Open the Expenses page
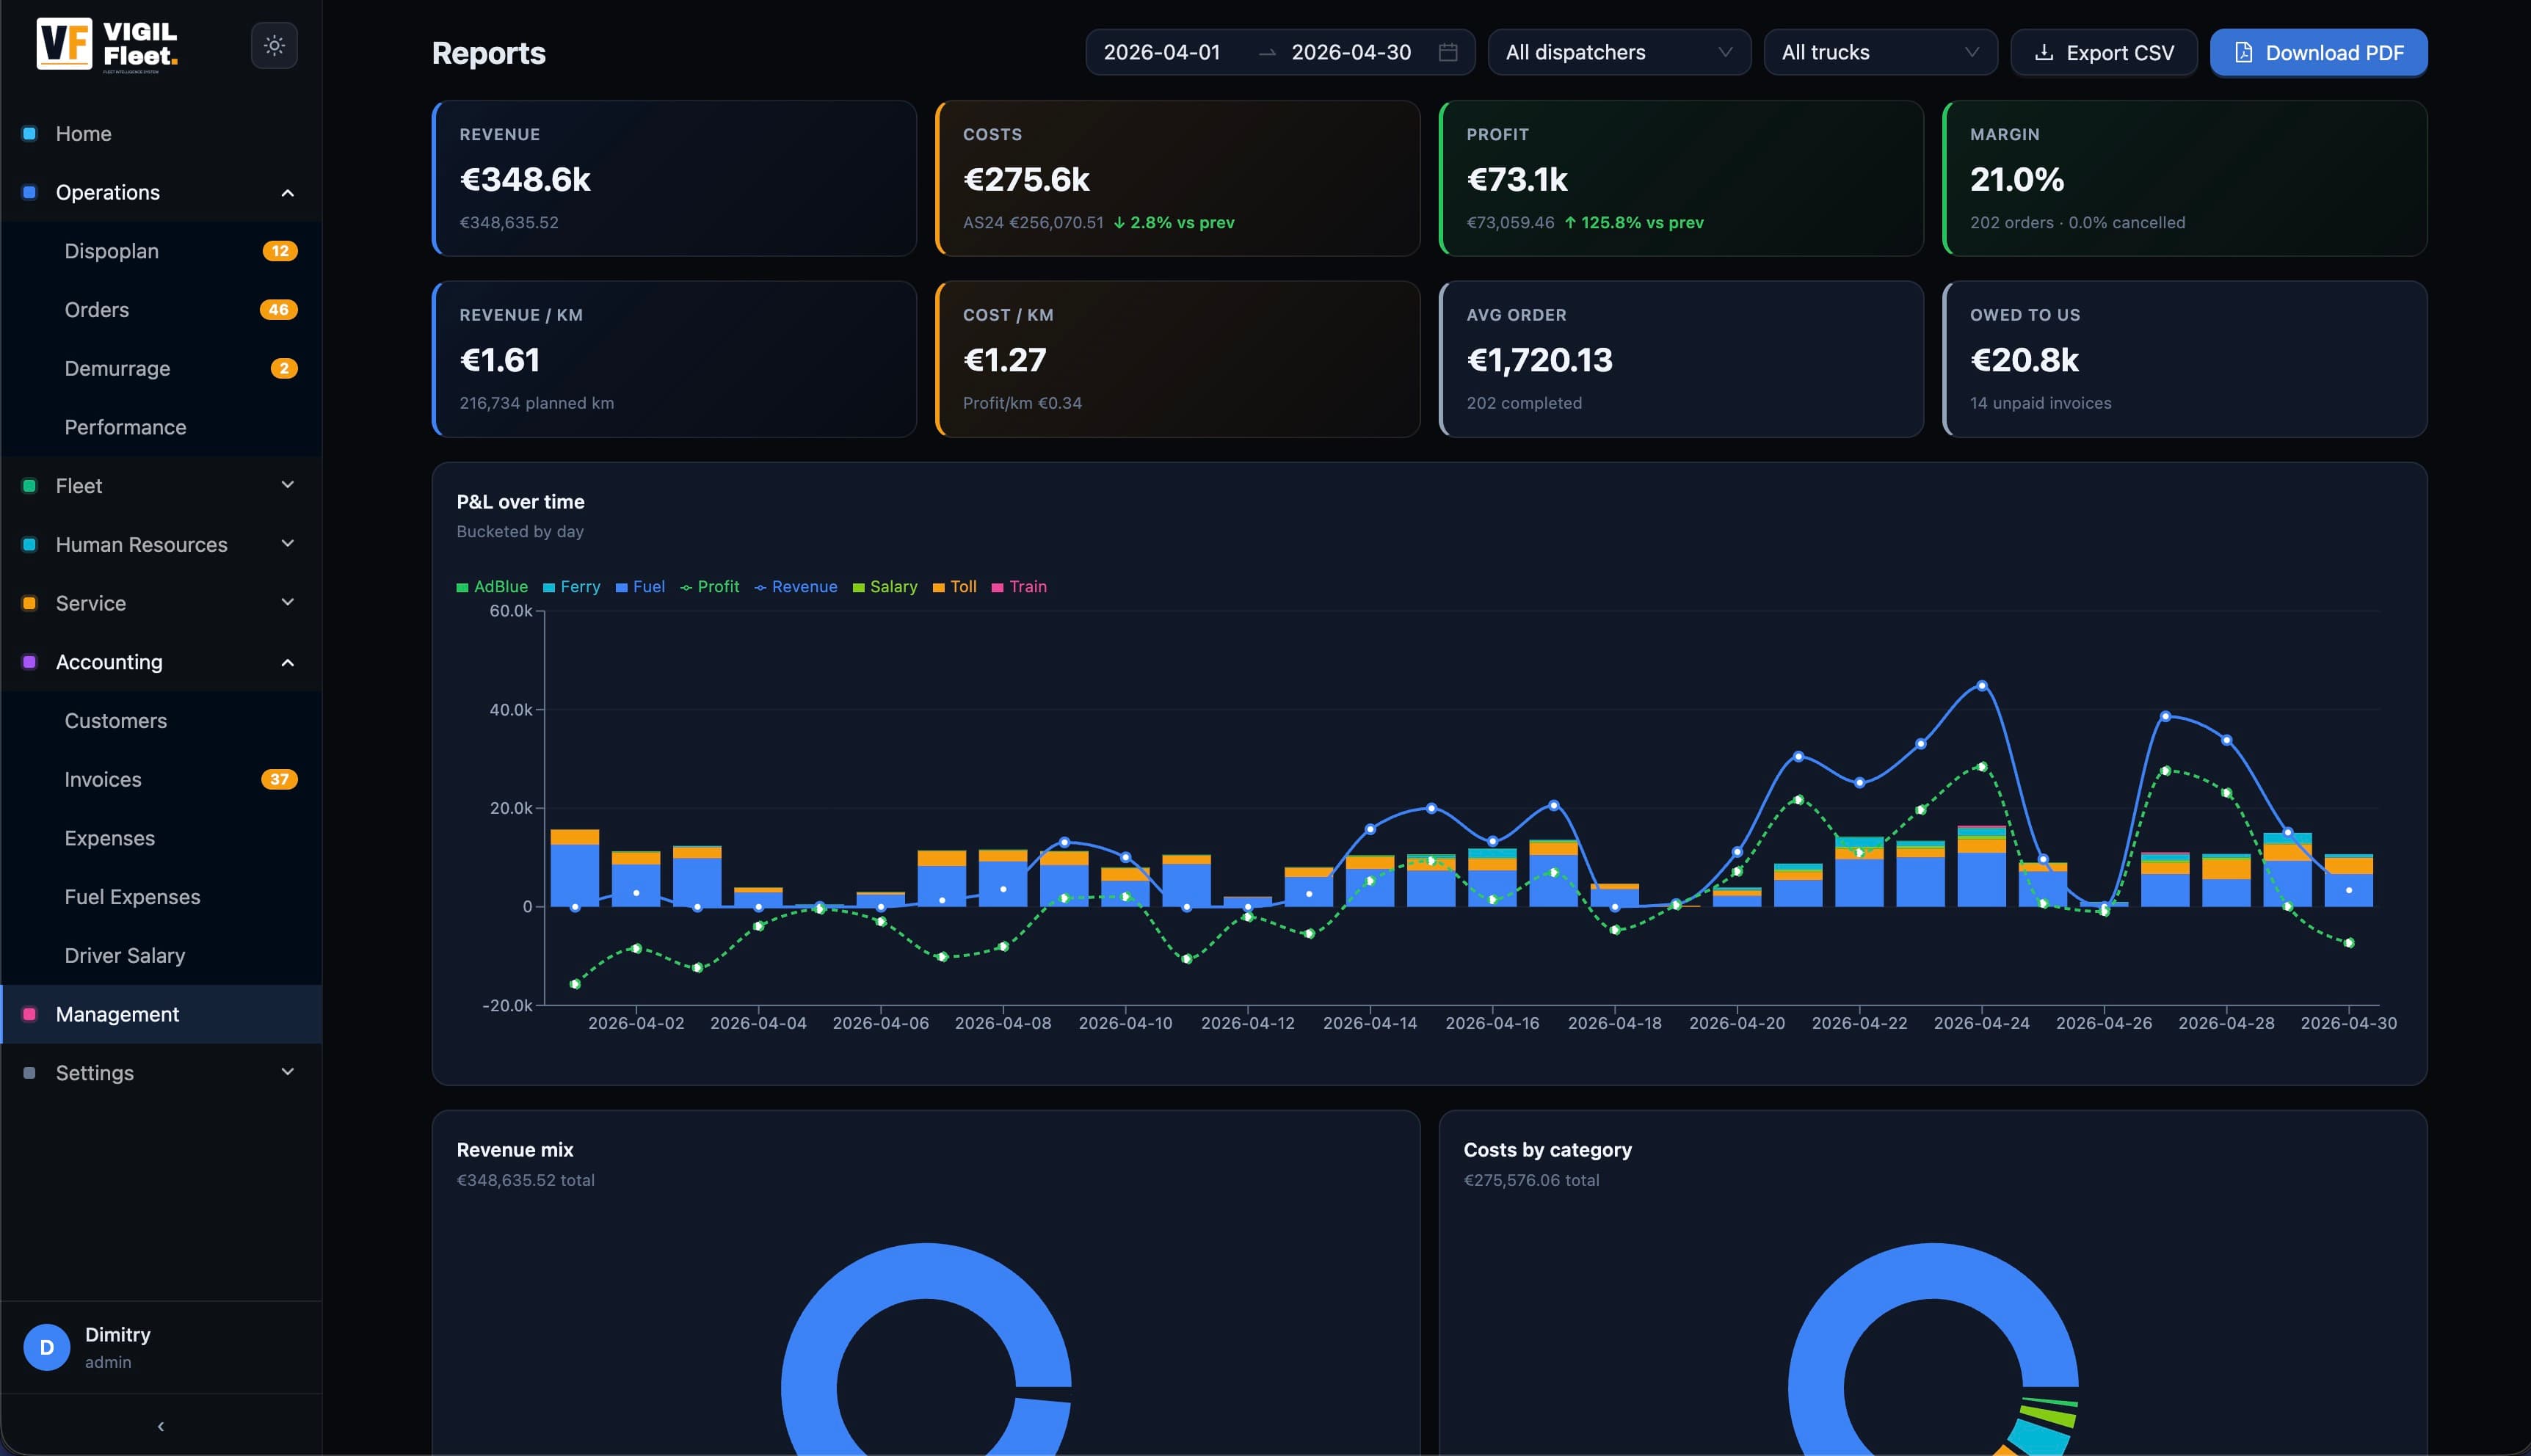This screenshot has height=1456, width=2531. pos(162,838)
